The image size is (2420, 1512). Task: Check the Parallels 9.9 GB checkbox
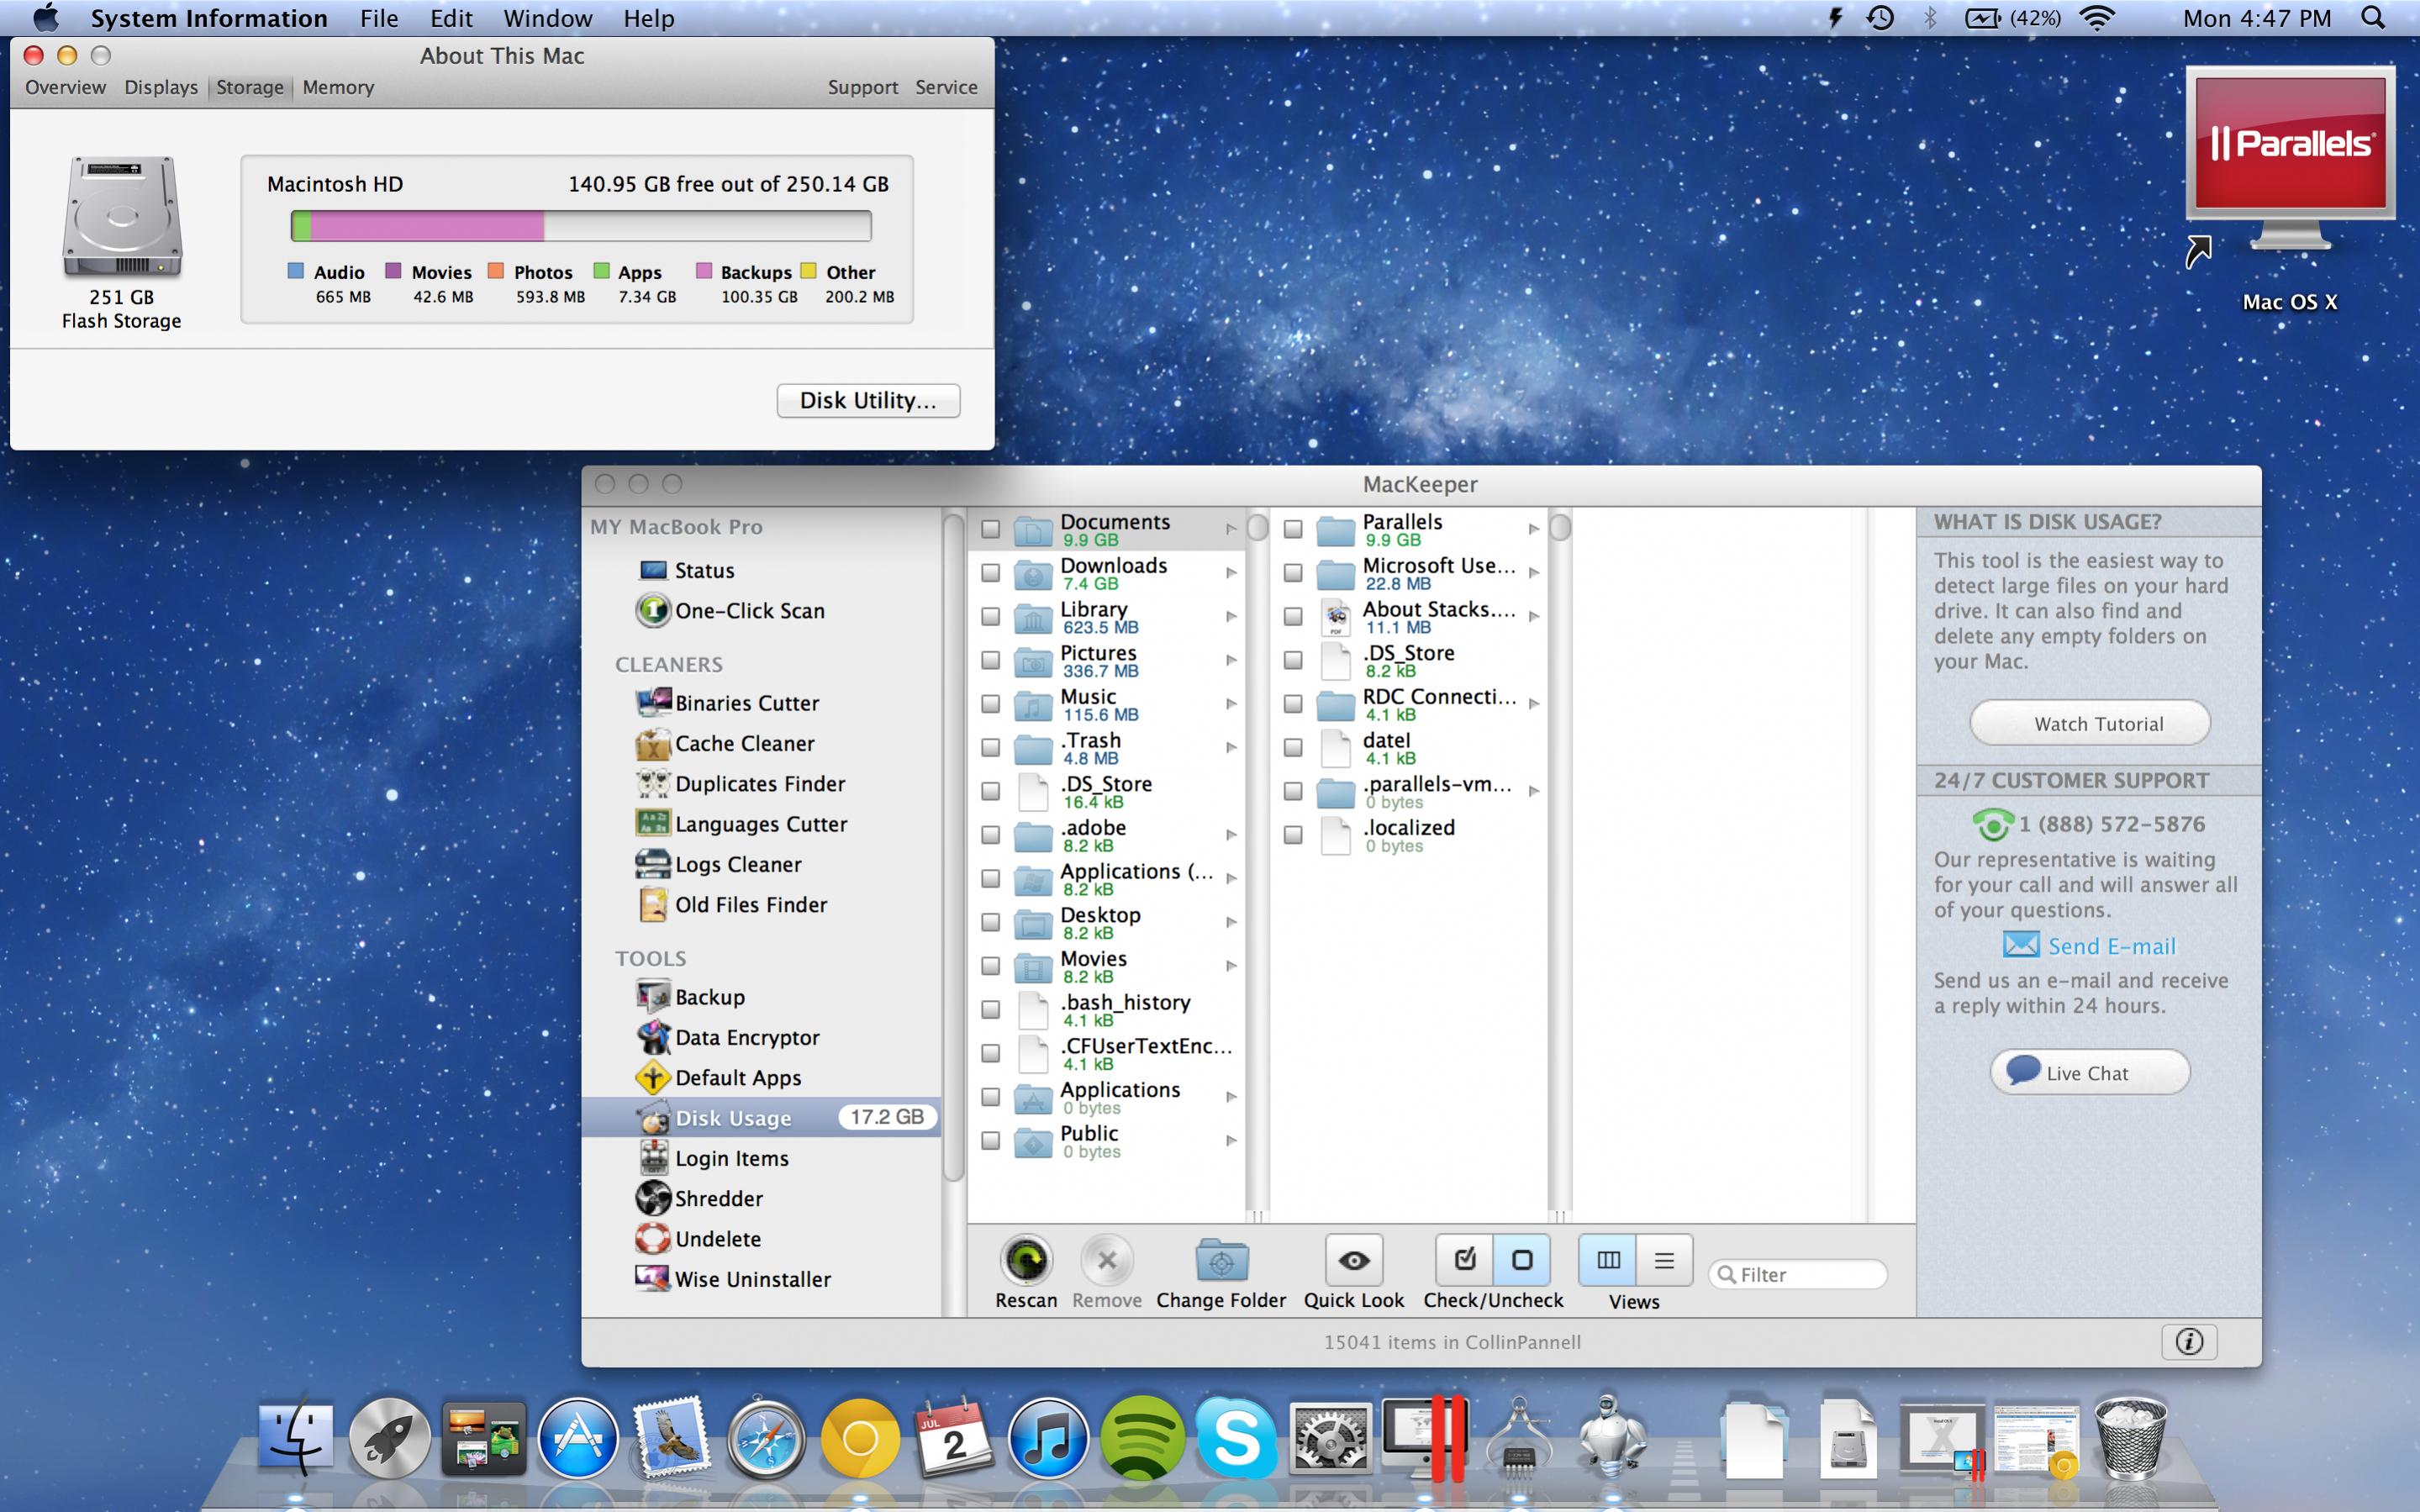[x=1293, y=529]
